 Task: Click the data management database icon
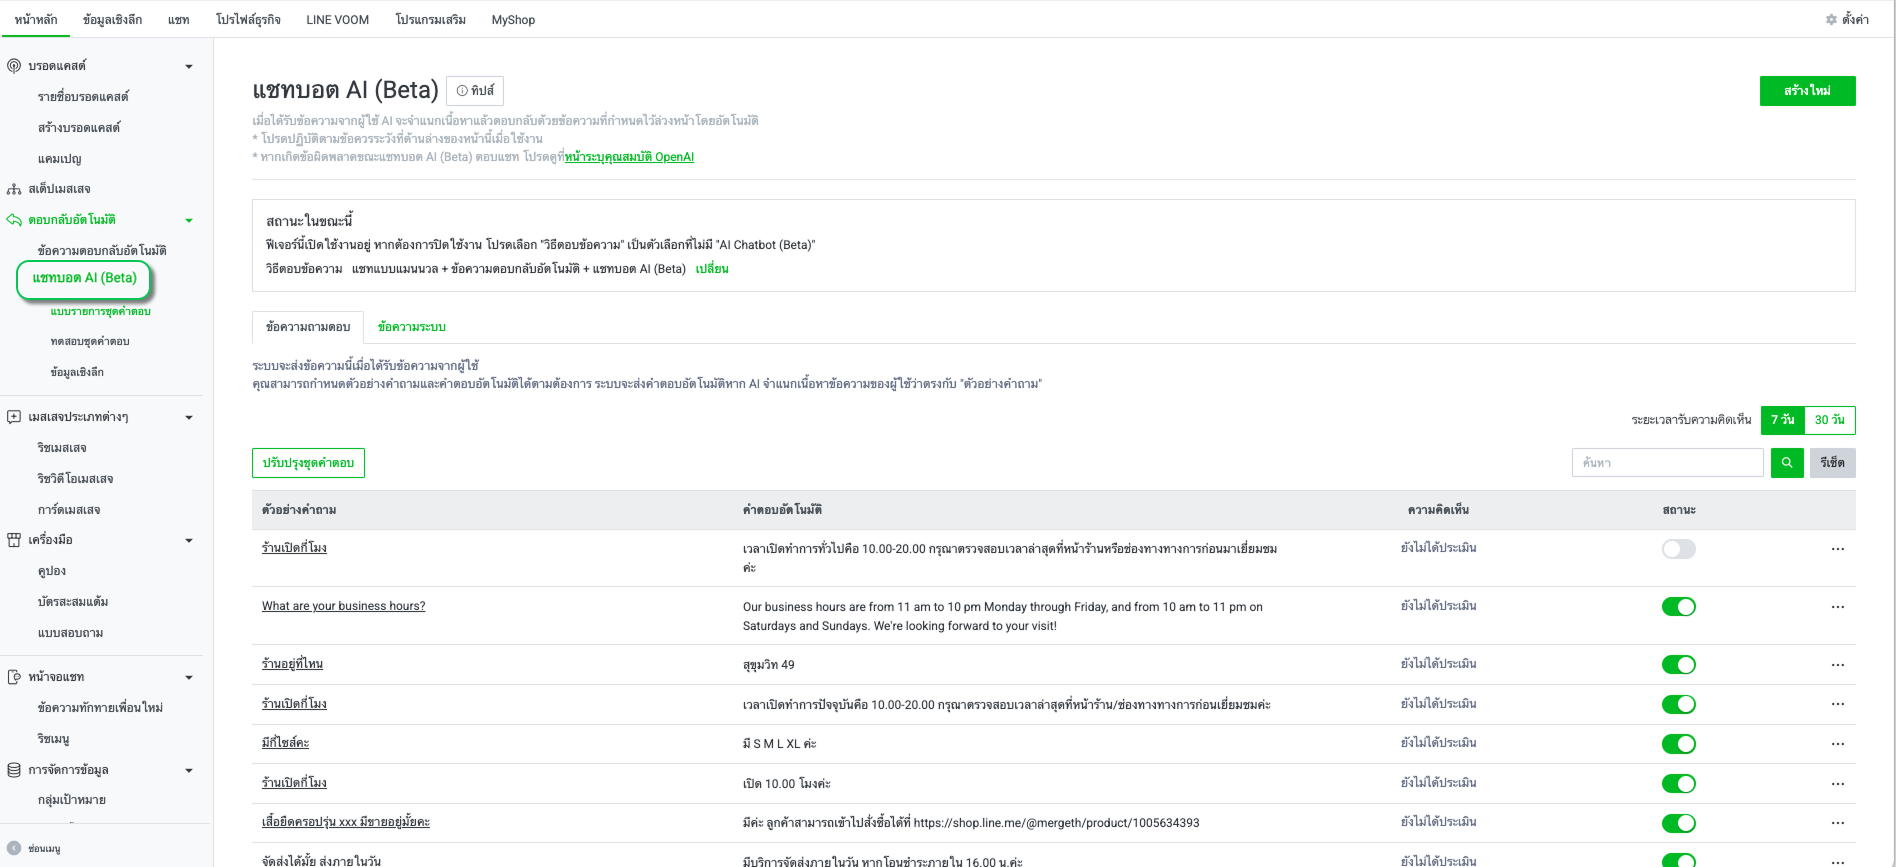(14, 770)
